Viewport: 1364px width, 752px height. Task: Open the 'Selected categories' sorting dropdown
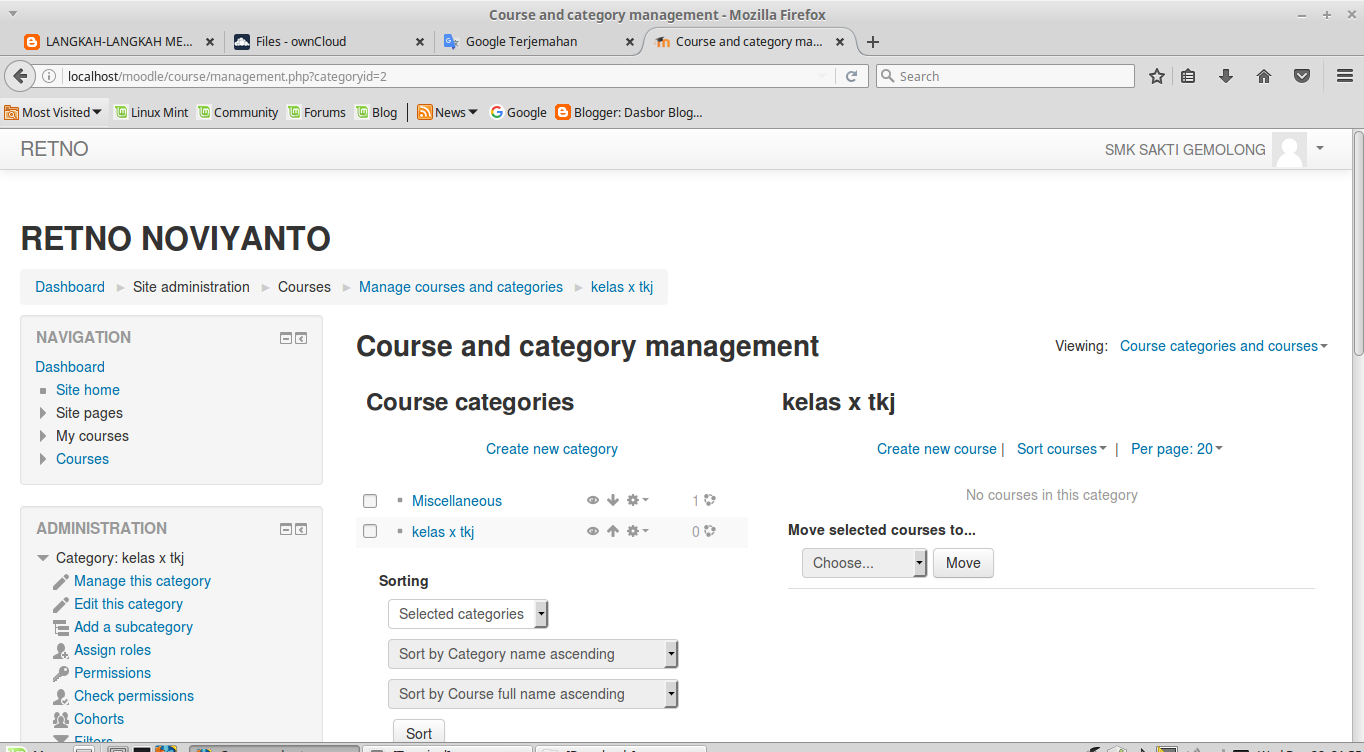468,614
